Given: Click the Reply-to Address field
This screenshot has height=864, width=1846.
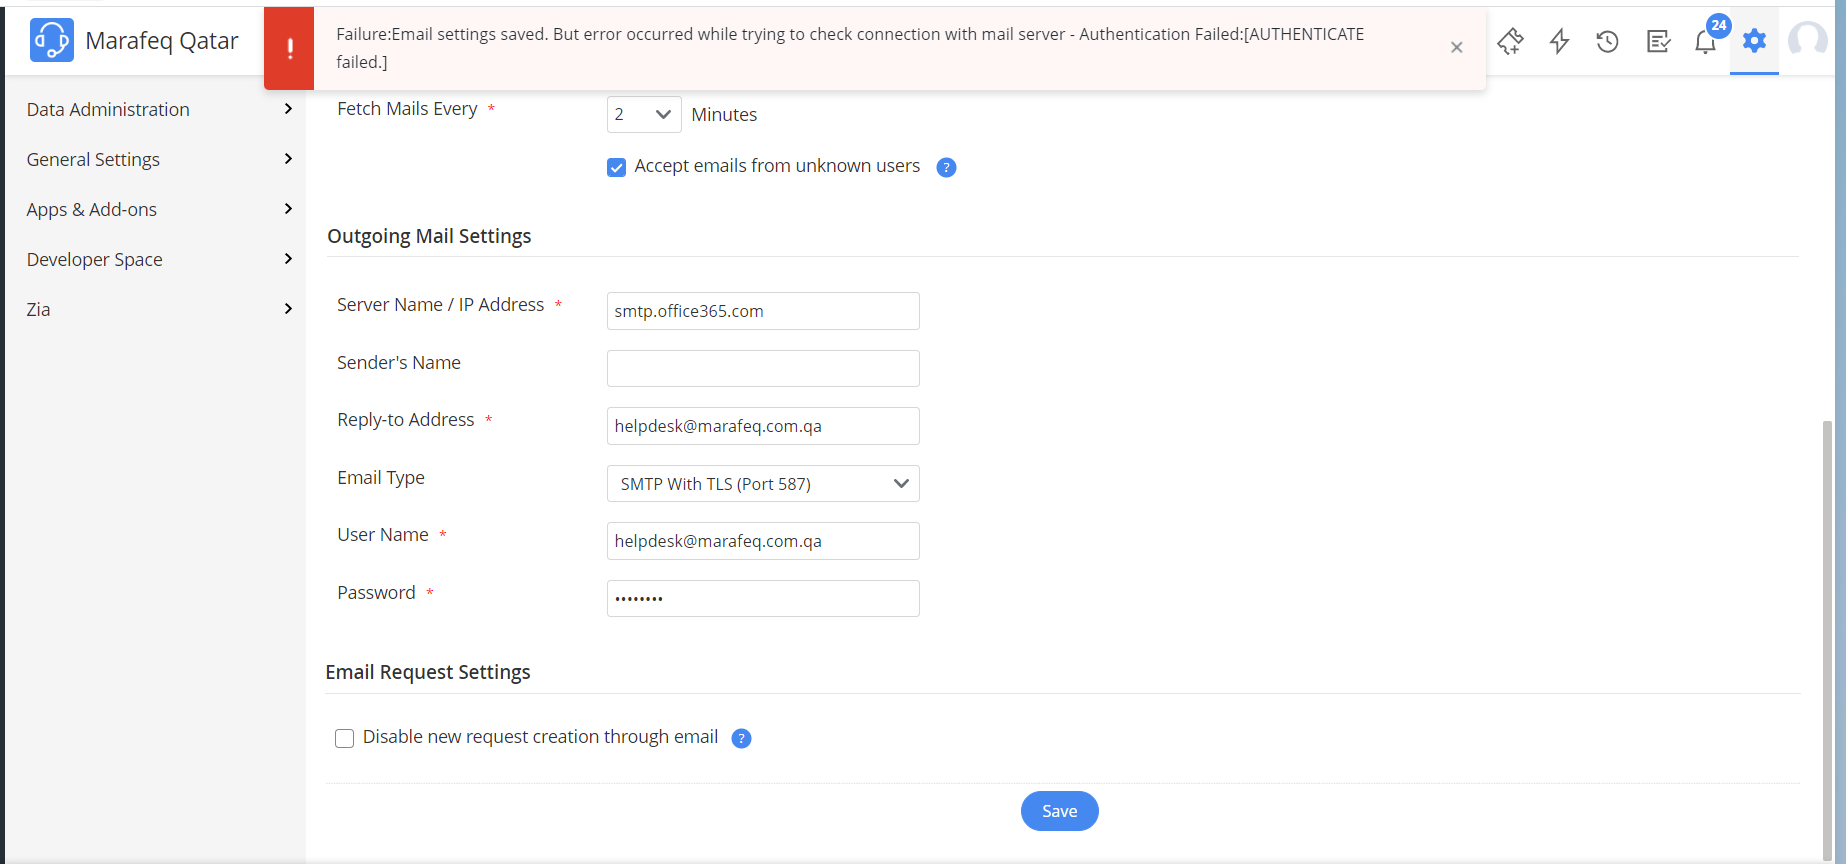Looking at the screenshot, I should 763,426.
